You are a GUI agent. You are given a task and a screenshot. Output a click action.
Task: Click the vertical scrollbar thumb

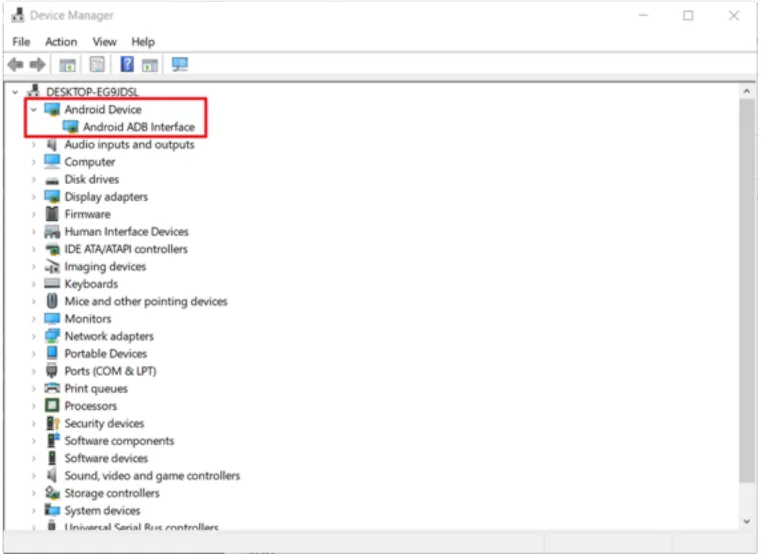[746, 291]
